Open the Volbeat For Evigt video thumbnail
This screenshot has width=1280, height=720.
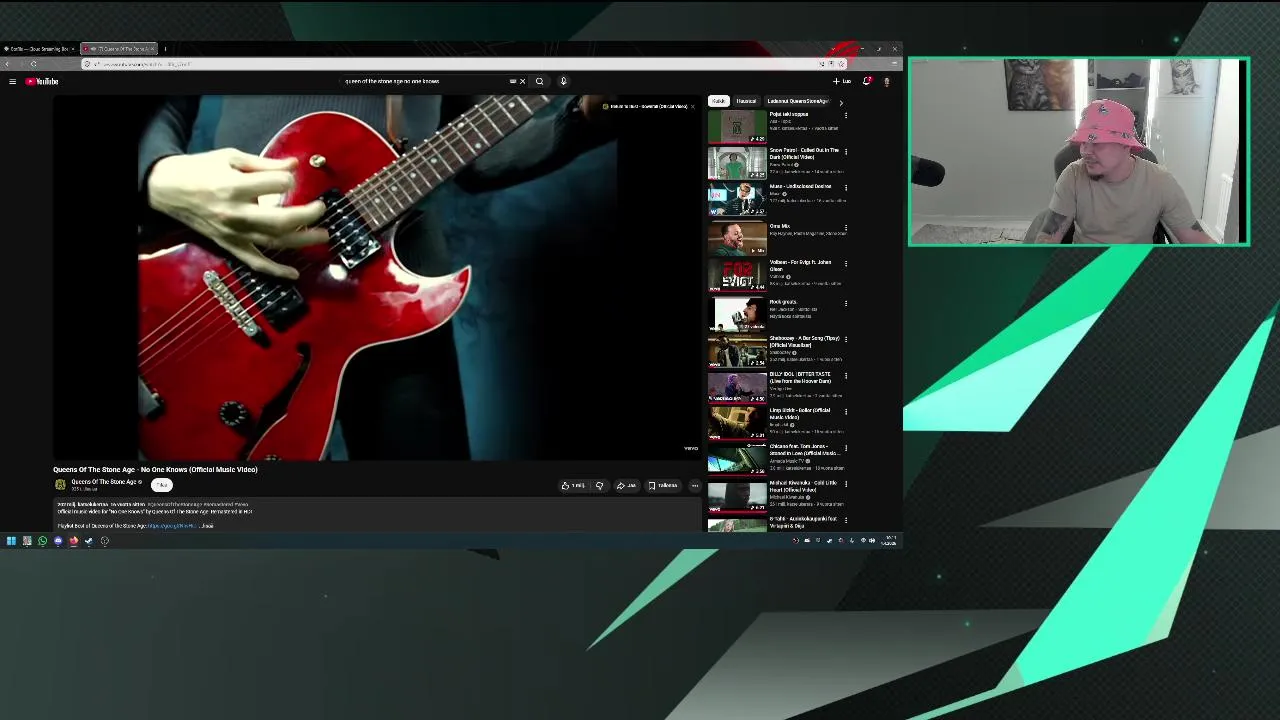coord(737,275)
